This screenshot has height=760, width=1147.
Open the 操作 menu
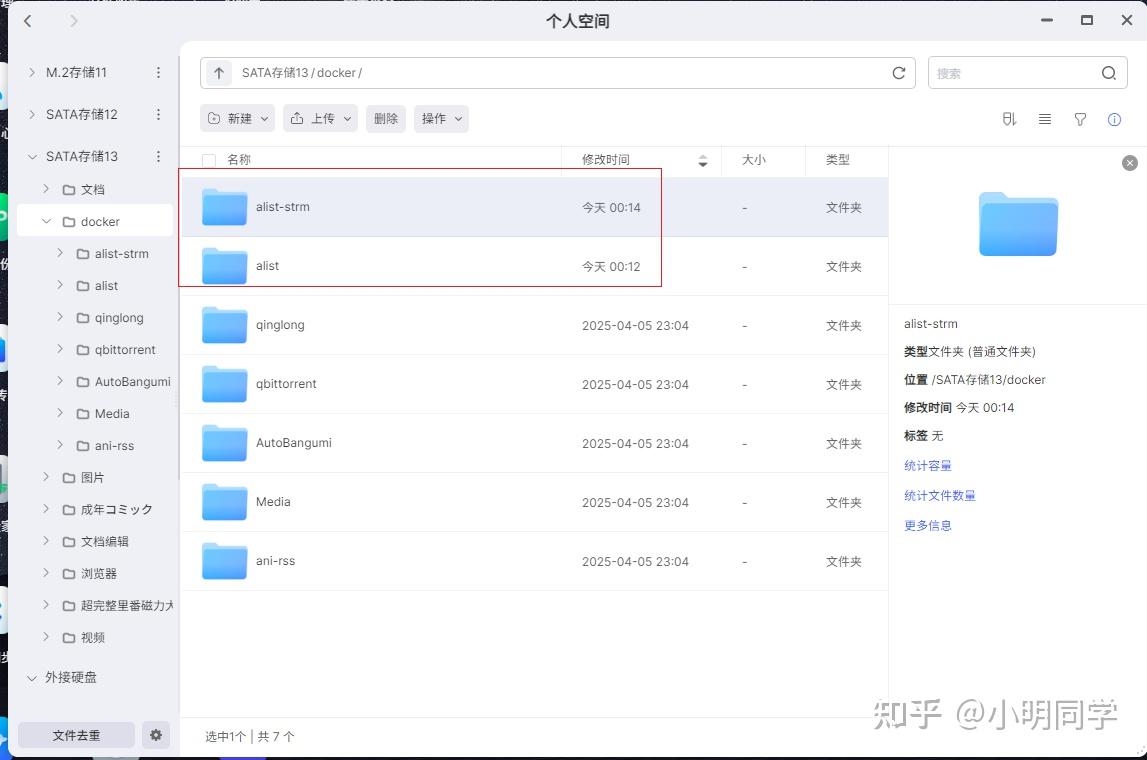click(441, 118)
